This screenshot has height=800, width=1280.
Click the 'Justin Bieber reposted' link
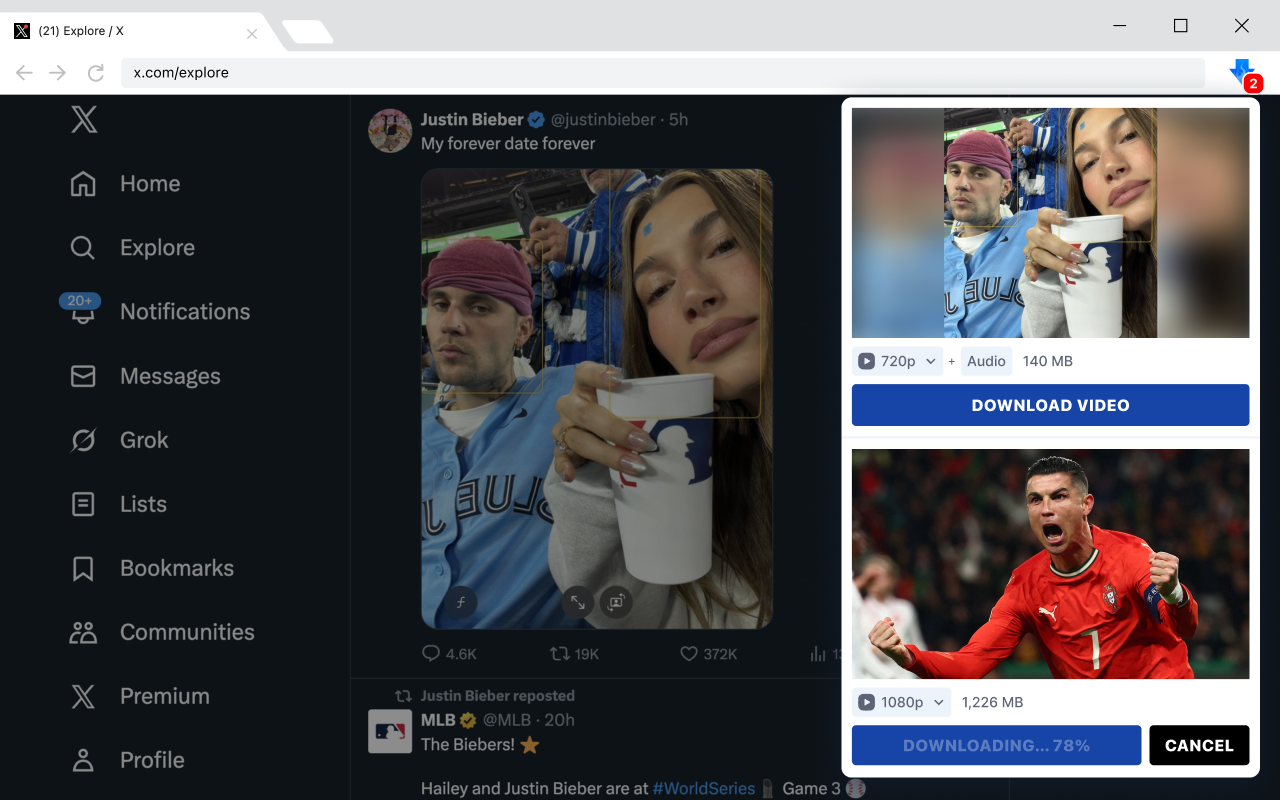[498, 696]
